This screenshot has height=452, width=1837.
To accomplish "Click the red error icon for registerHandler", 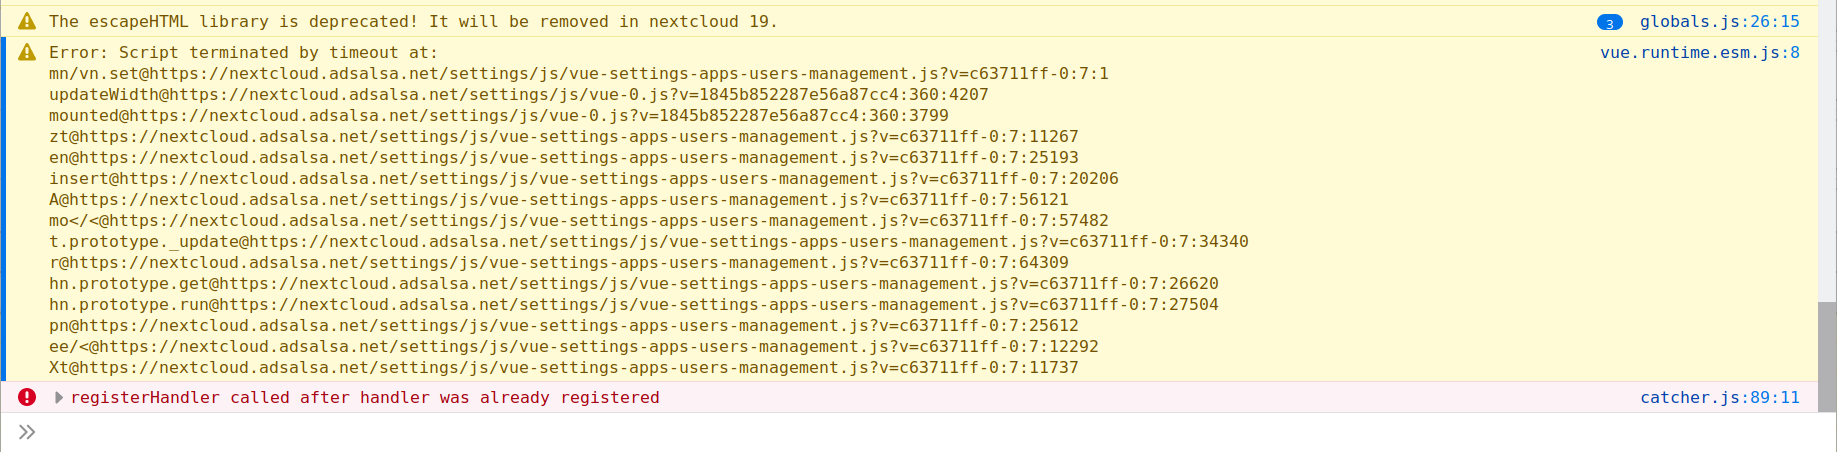I will [x=27, y=397].
